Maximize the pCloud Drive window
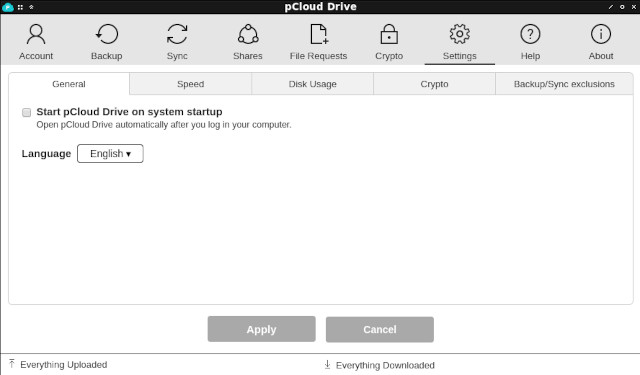This screenshot has width=640, height=375. (622, 7)
